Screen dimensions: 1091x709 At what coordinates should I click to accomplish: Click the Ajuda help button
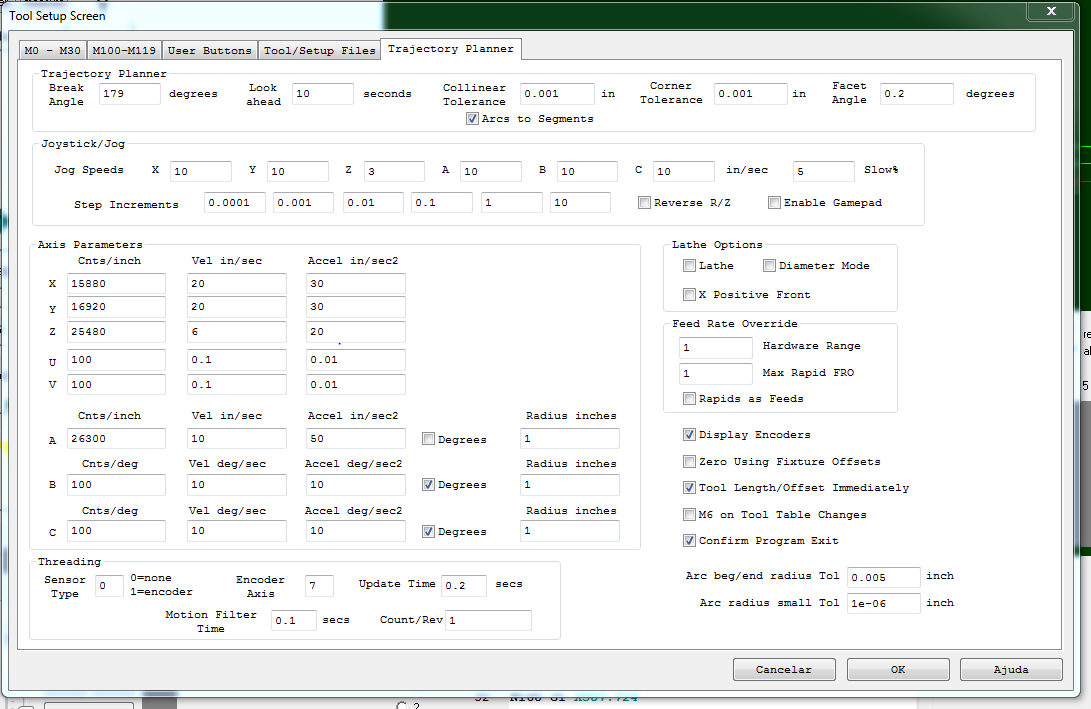click(x=1010, y=669)
